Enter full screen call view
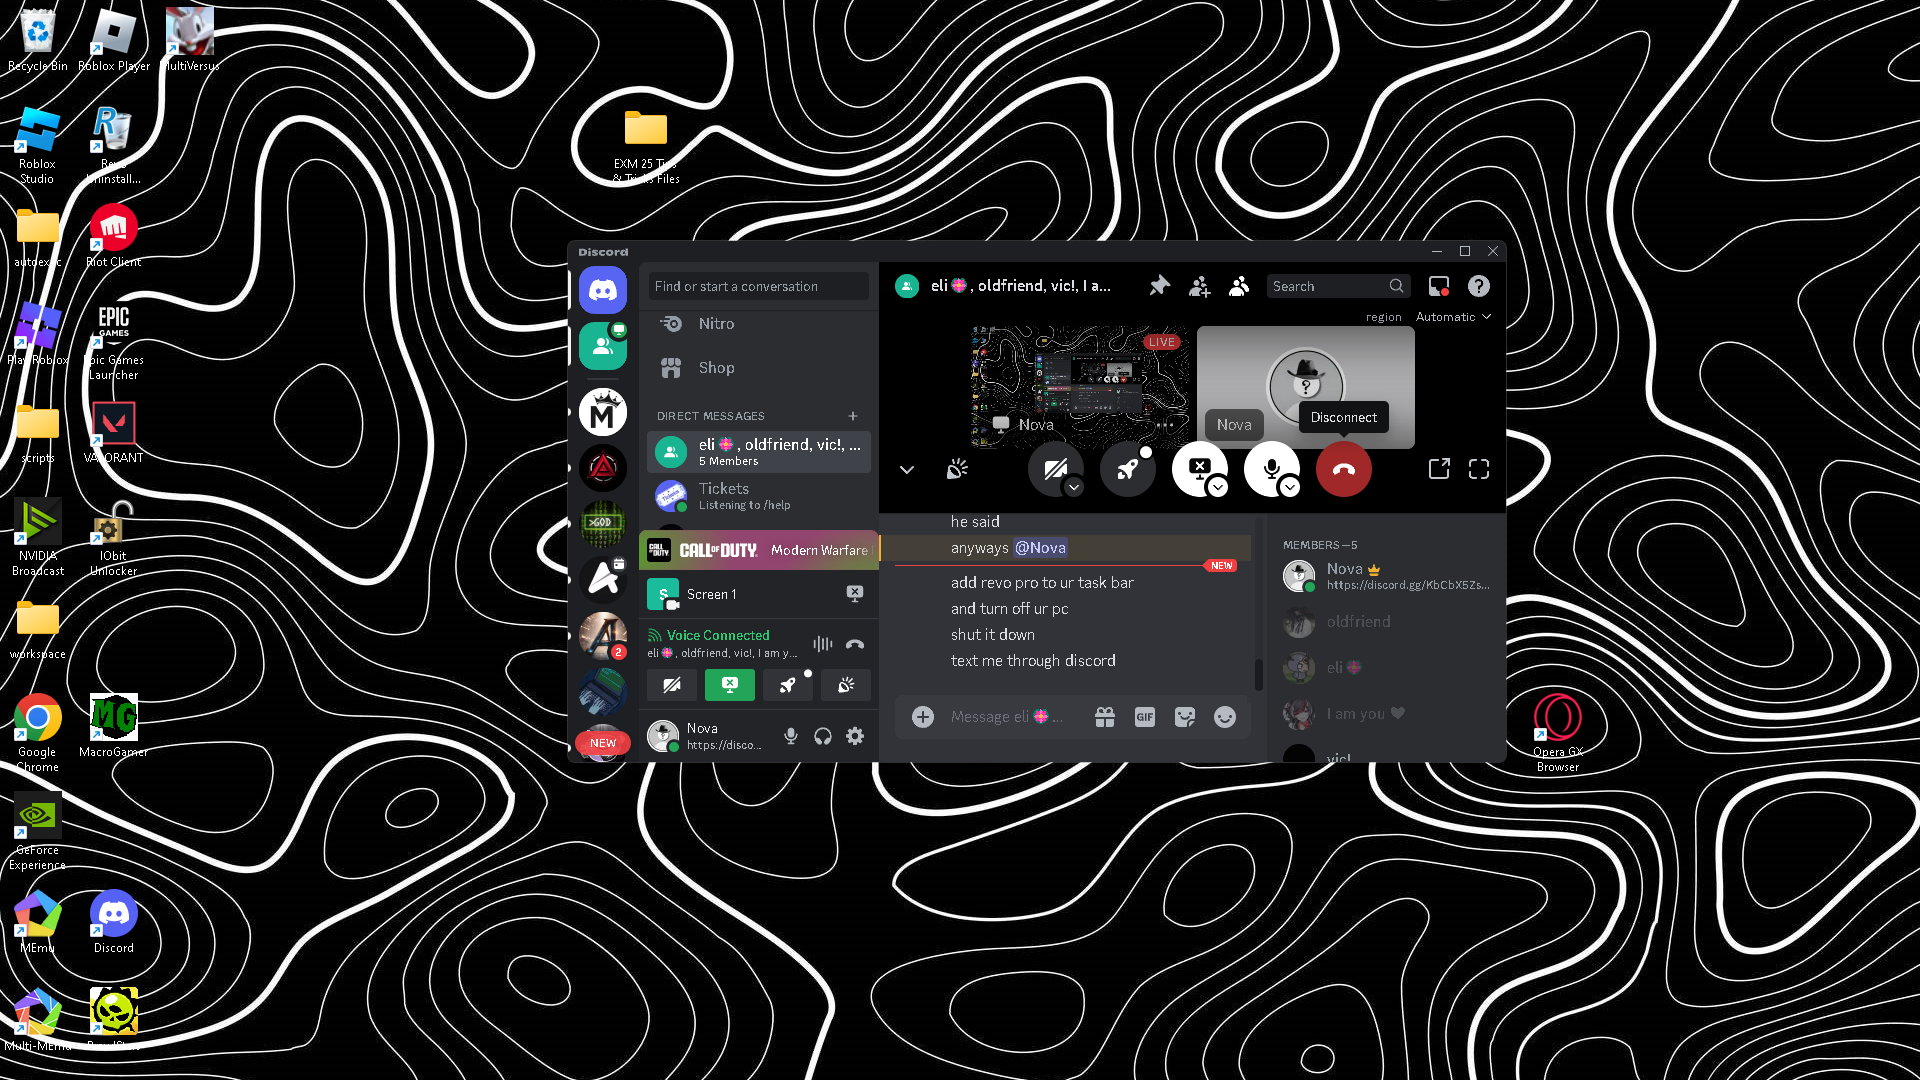This screenshot has height=1080, width=1920. click(1478, 469)
